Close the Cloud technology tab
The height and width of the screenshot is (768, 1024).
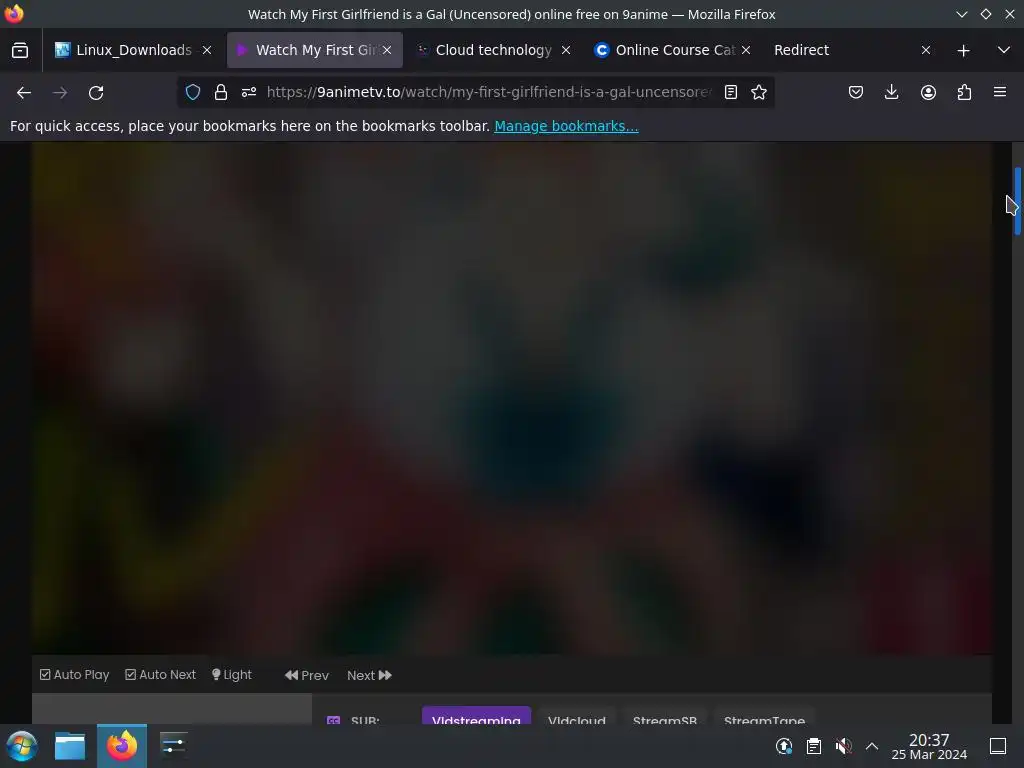click(566, 50)
